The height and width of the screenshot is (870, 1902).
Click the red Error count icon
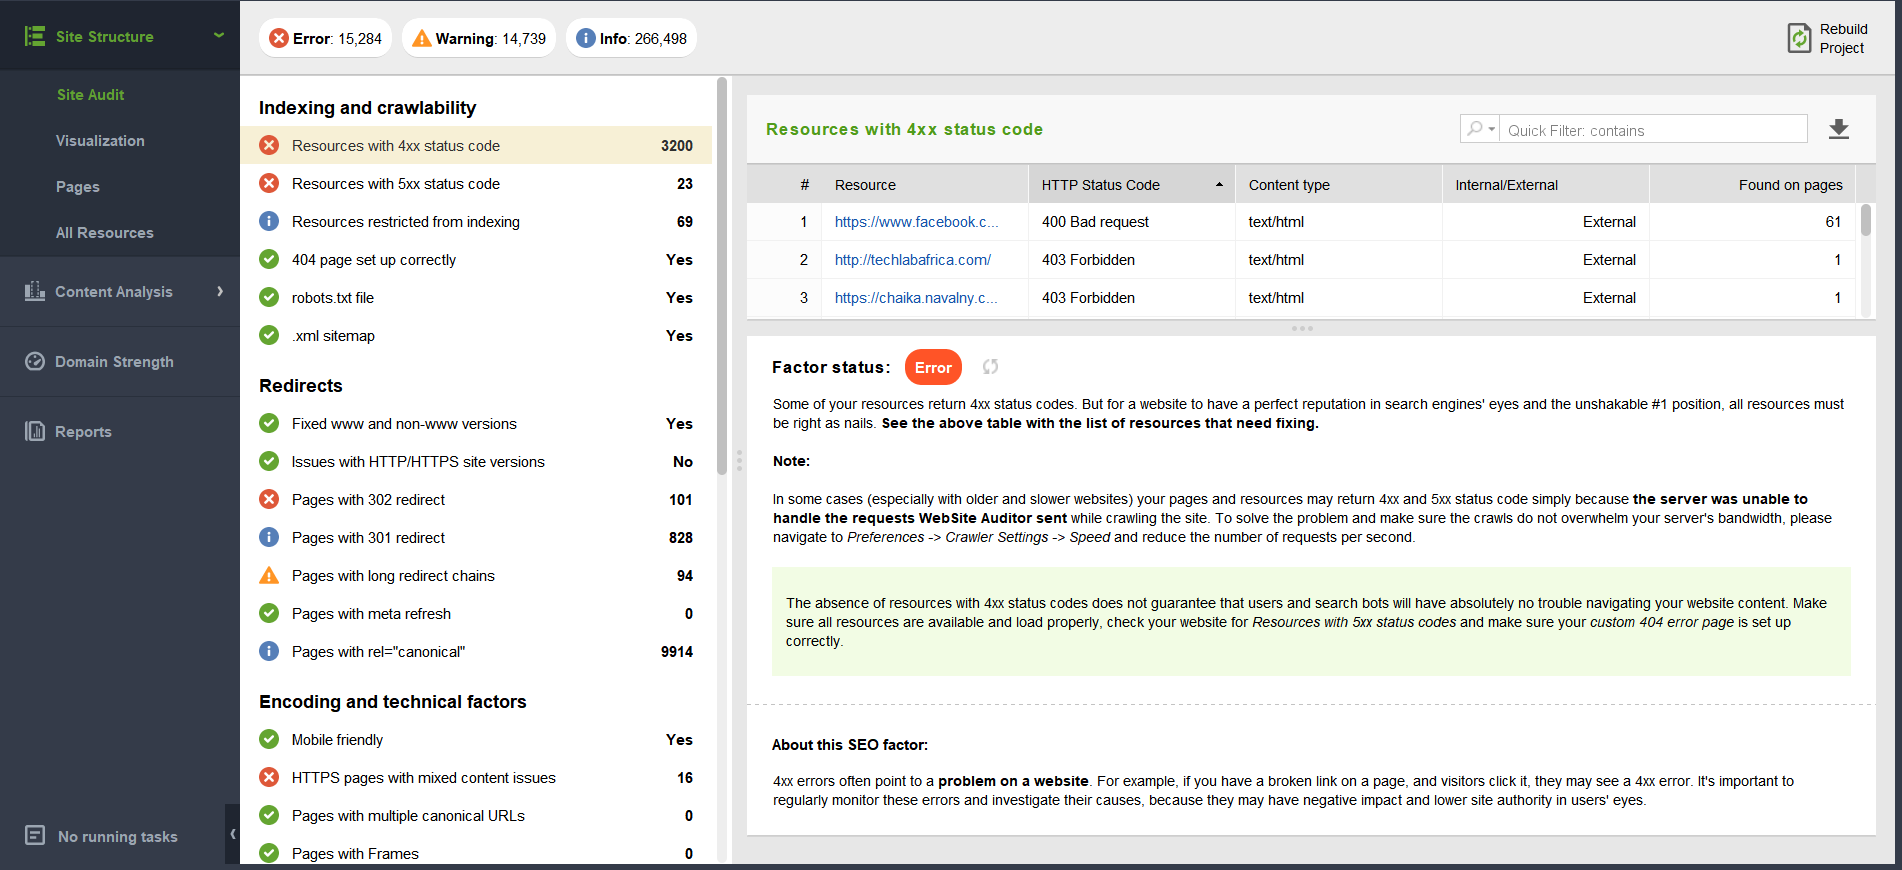click(279, 38)
